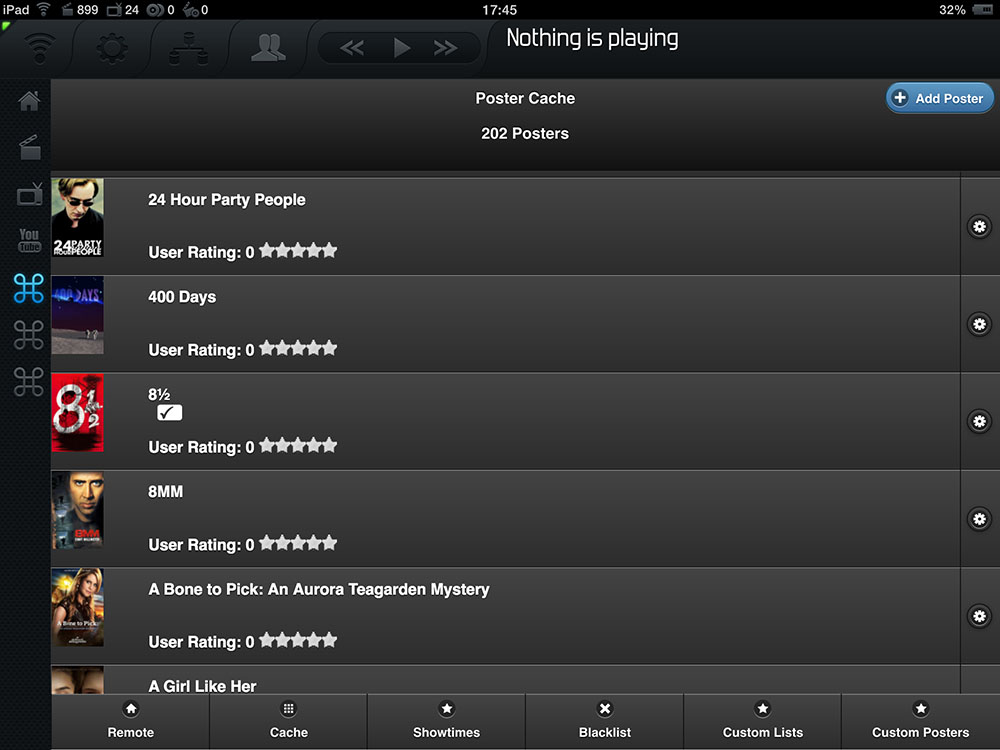Image resolution: width=1000 pixels, height=750 pixels.
Task: Switch to the Showtimes tab
Action: click(x=446, y=721)
